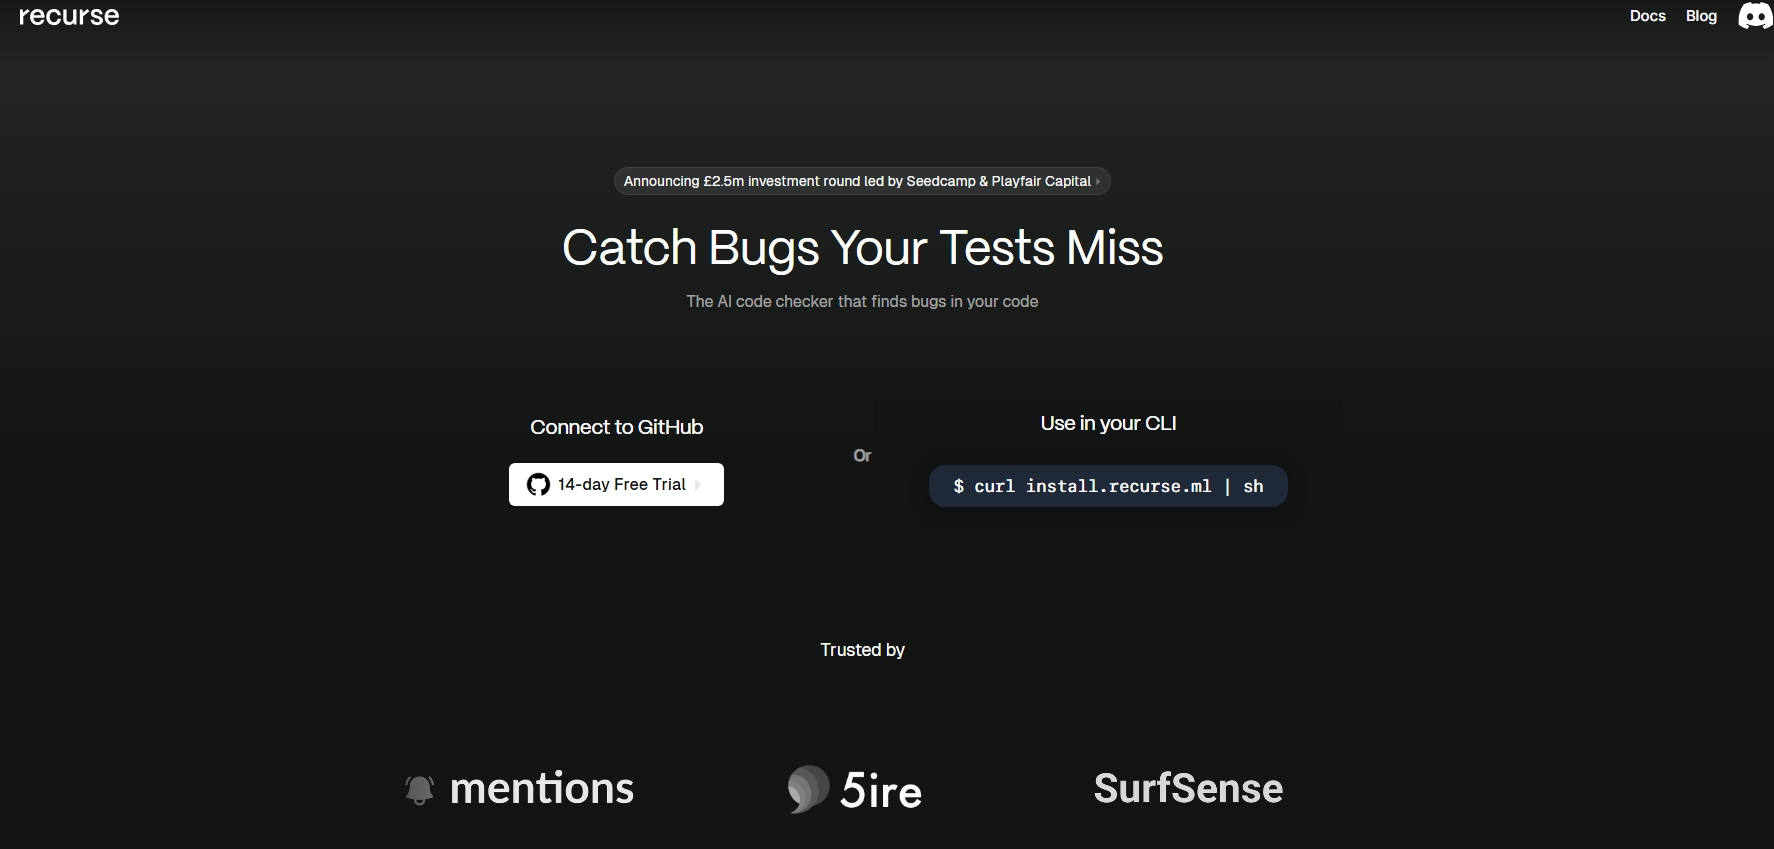Click the mentions wordmark text

[542, 789]
